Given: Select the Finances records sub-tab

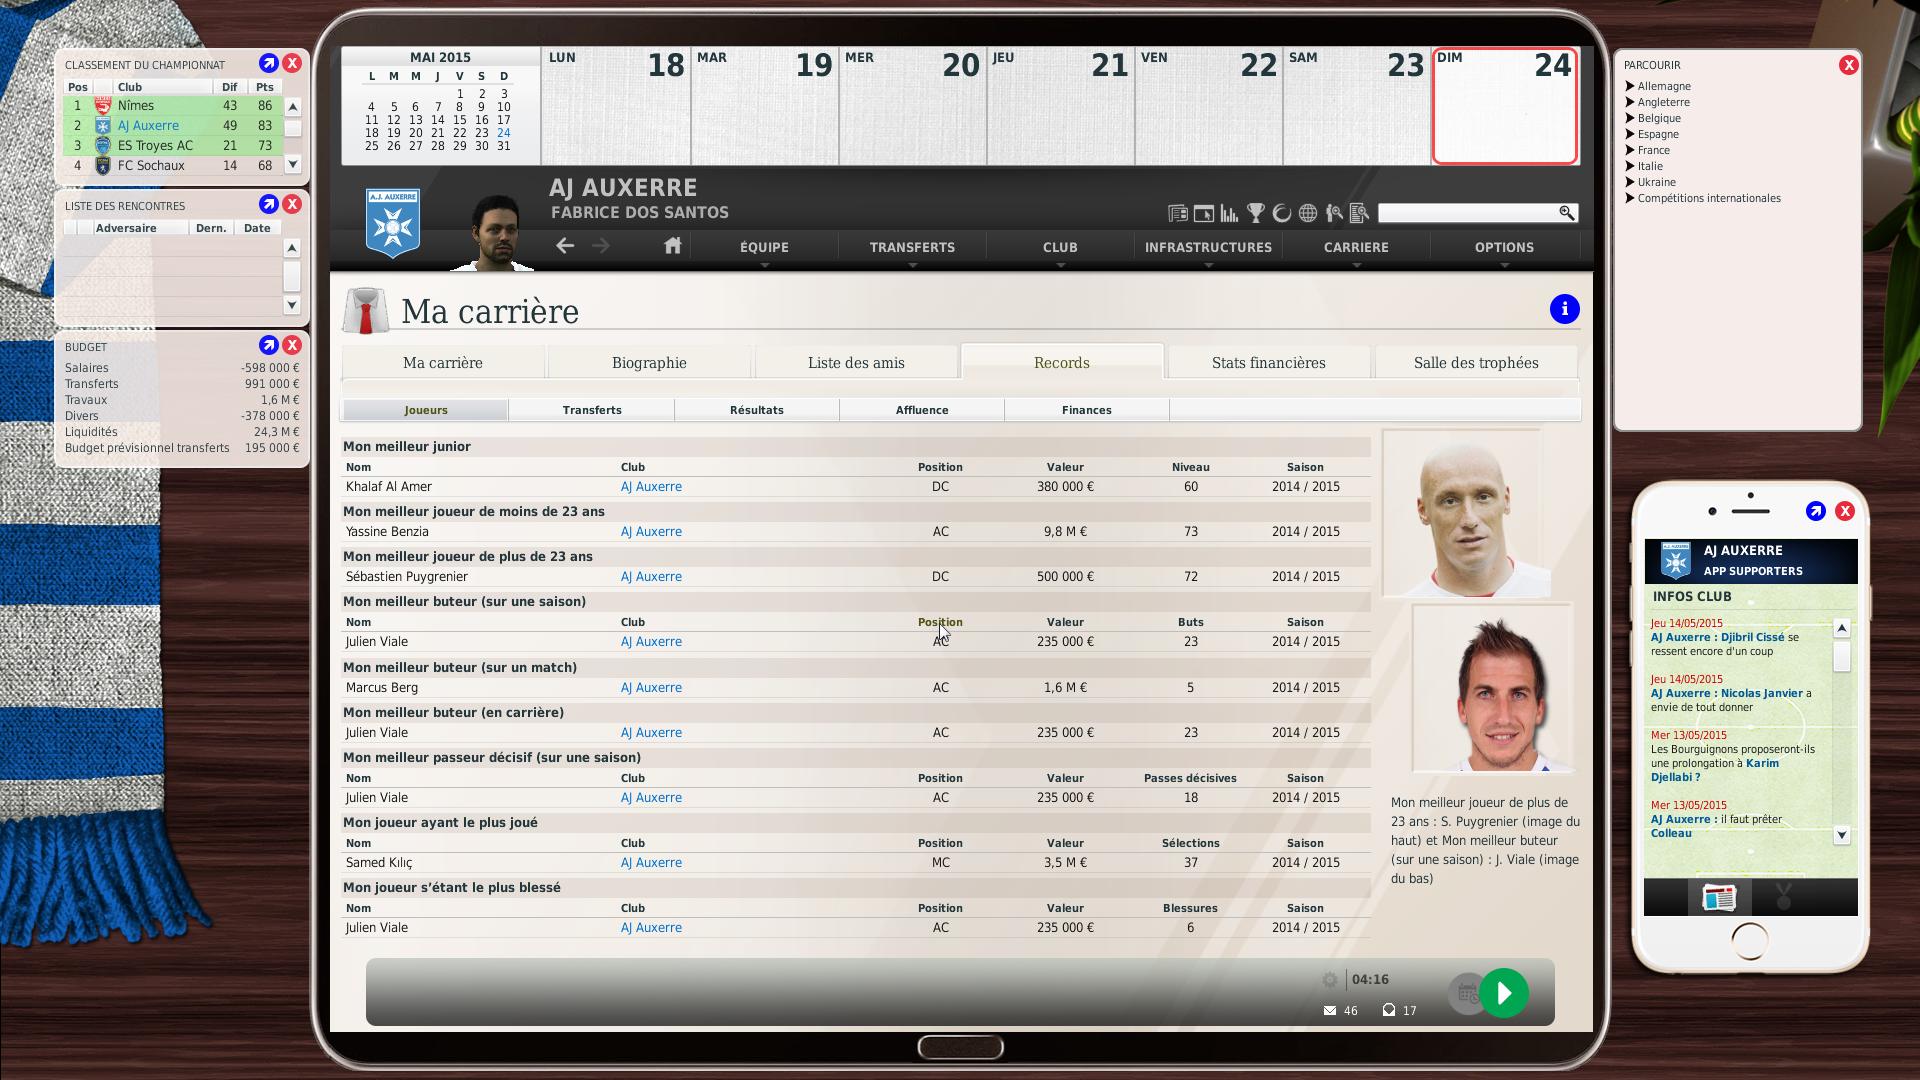Looking at the screenshot, I should pyautogui.click(x=1087, y=410).
